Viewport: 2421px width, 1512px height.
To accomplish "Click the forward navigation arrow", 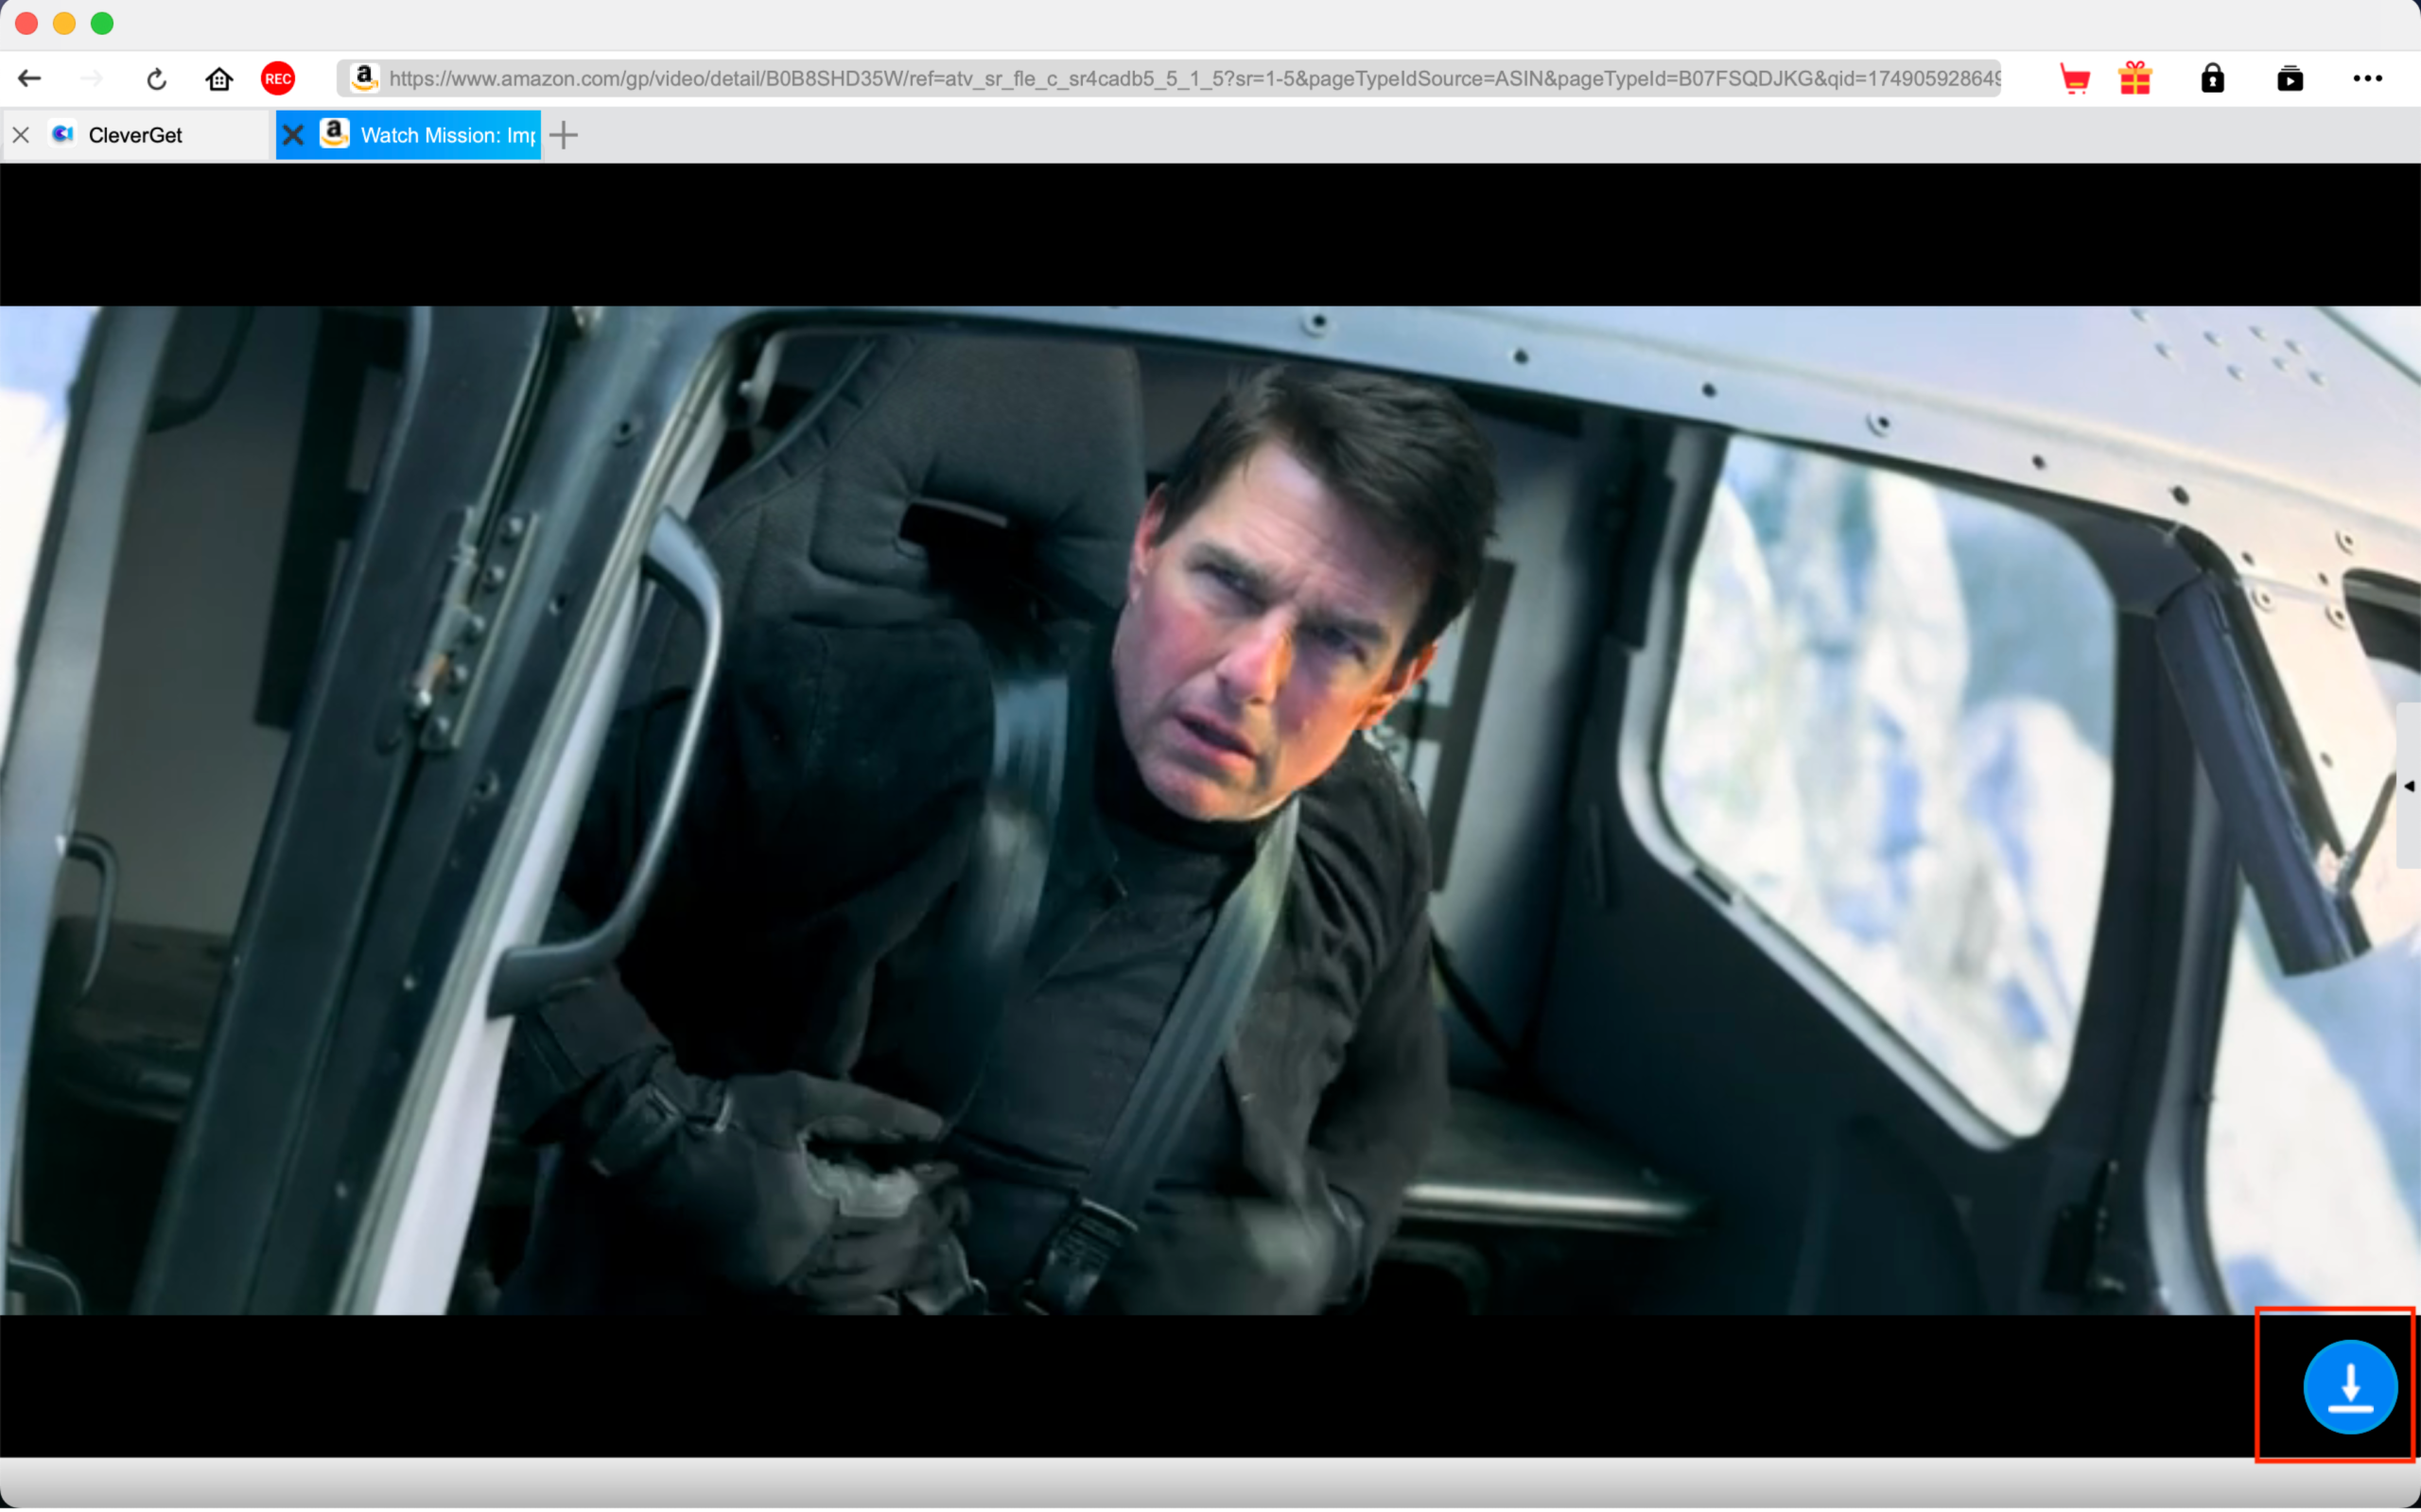I will coord(92,78).
